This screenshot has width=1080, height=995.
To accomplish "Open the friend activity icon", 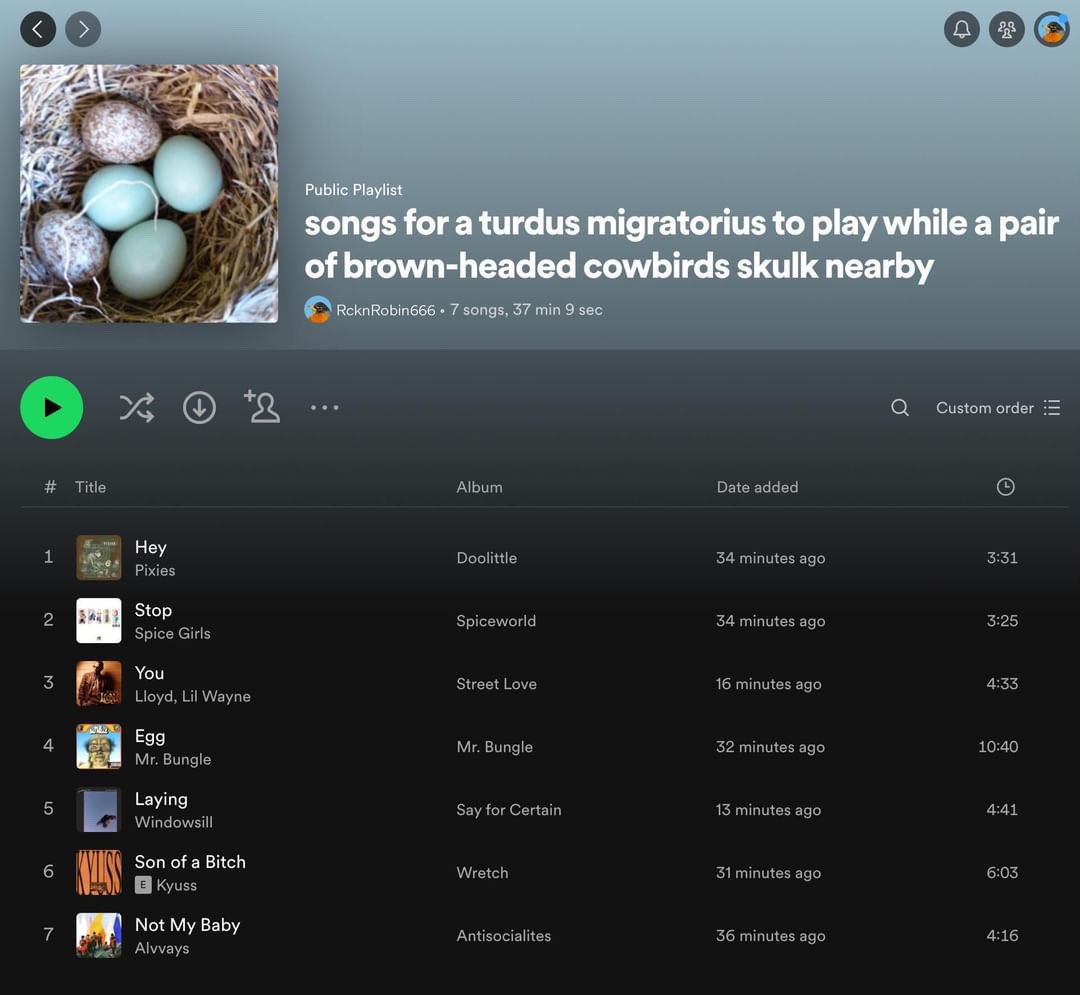I will 1006,29.
